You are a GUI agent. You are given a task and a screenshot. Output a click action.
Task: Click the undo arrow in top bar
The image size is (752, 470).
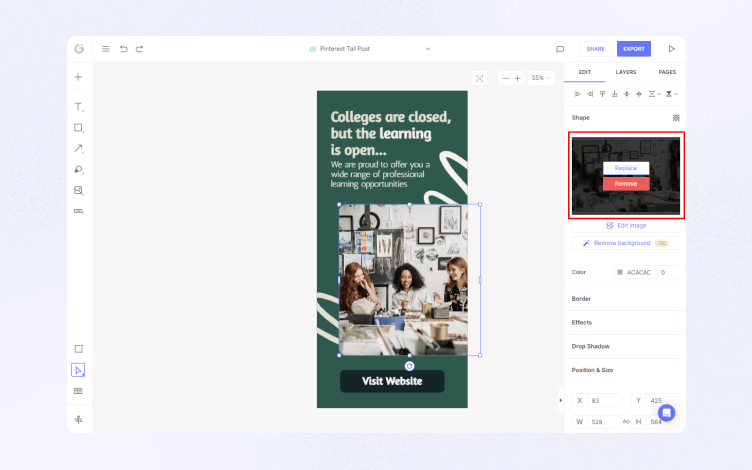[x=123, y=49]
